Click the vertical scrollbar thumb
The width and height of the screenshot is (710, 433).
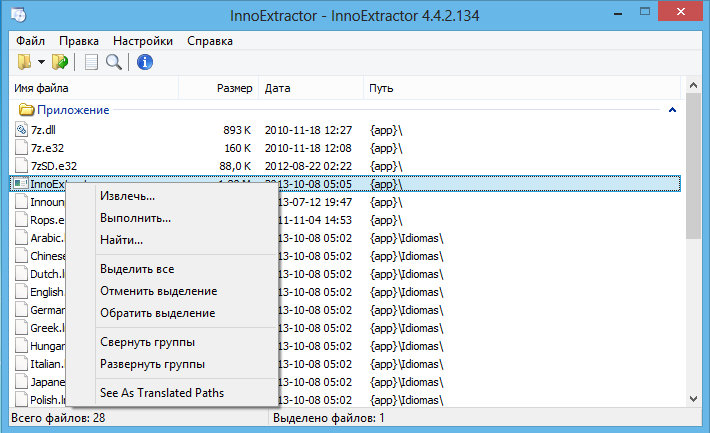point(693,165)
